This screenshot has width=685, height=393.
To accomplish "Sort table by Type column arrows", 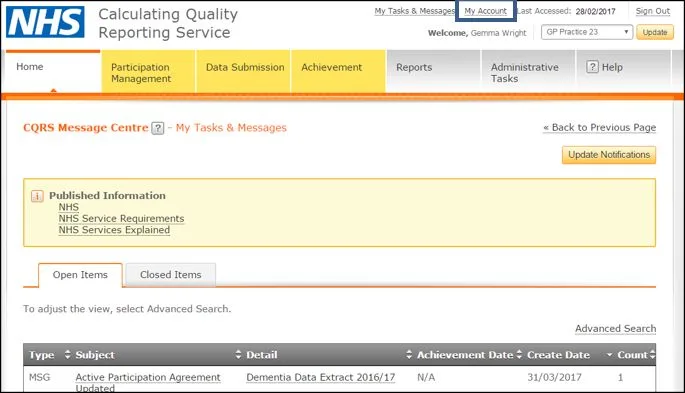I will pyautogui.click(x=67, y=355).
